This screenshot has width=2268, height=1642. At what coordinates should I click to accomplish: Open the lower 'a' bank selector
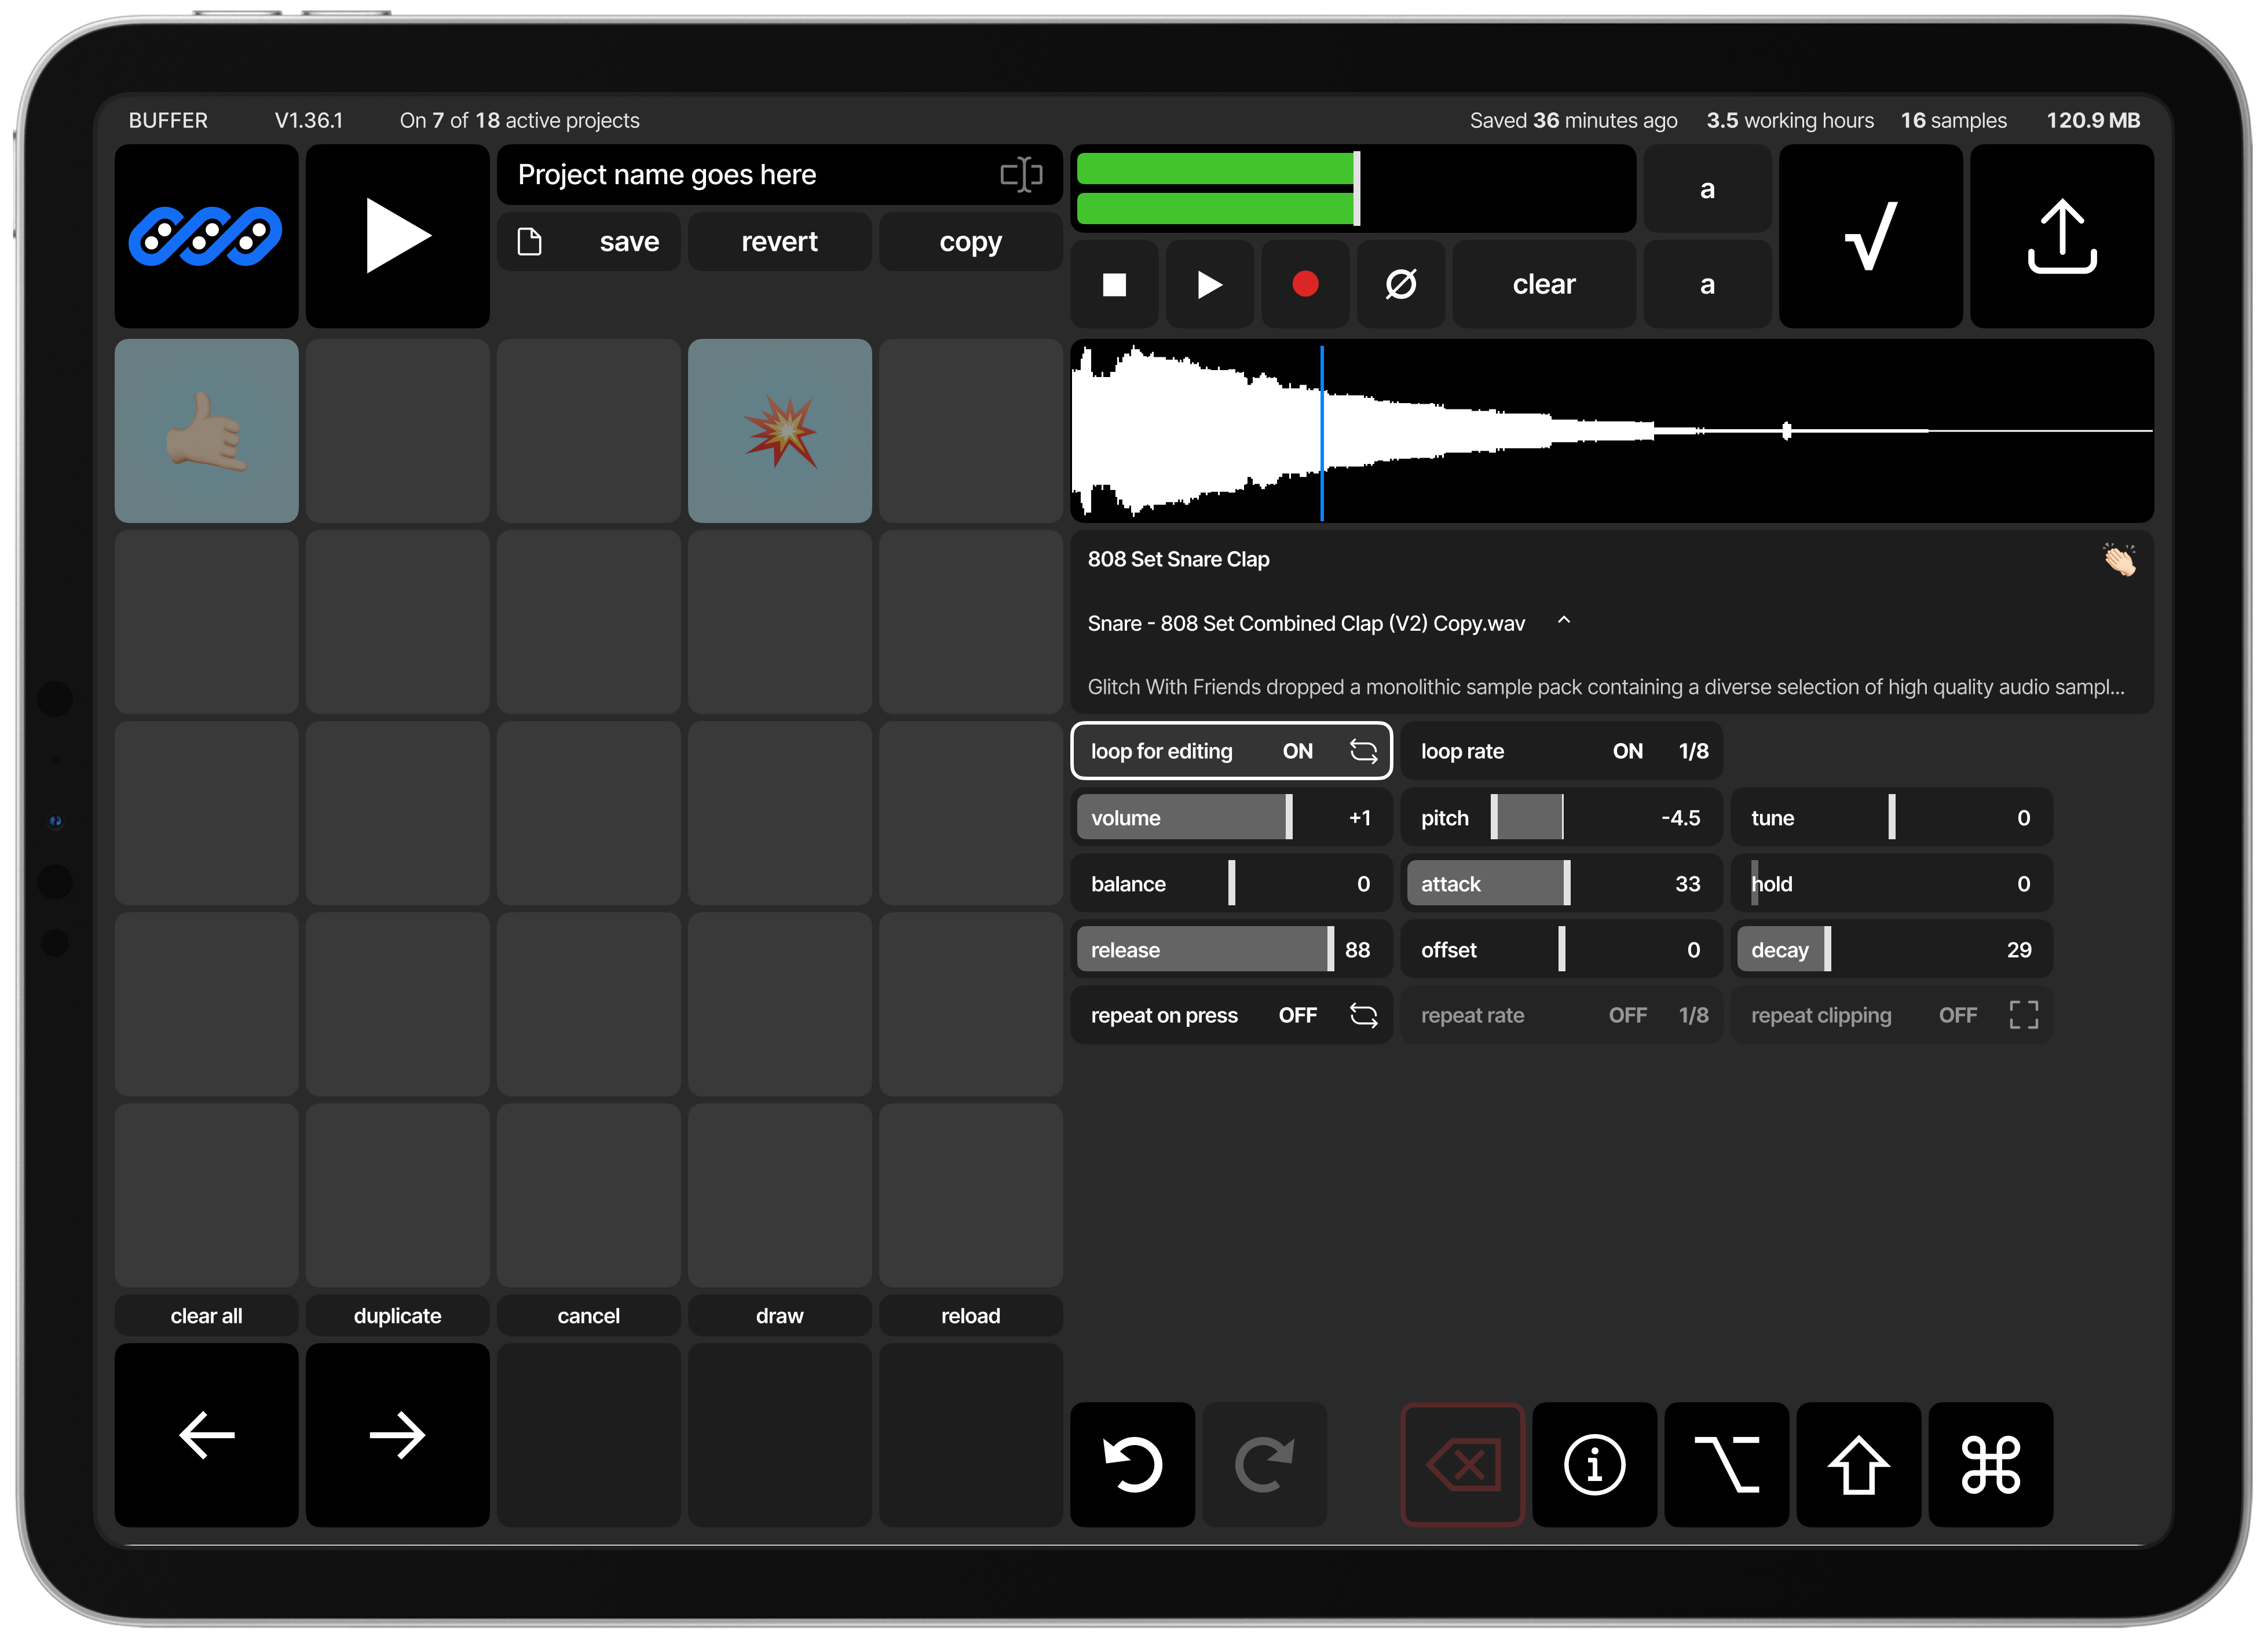(1707, 284)
